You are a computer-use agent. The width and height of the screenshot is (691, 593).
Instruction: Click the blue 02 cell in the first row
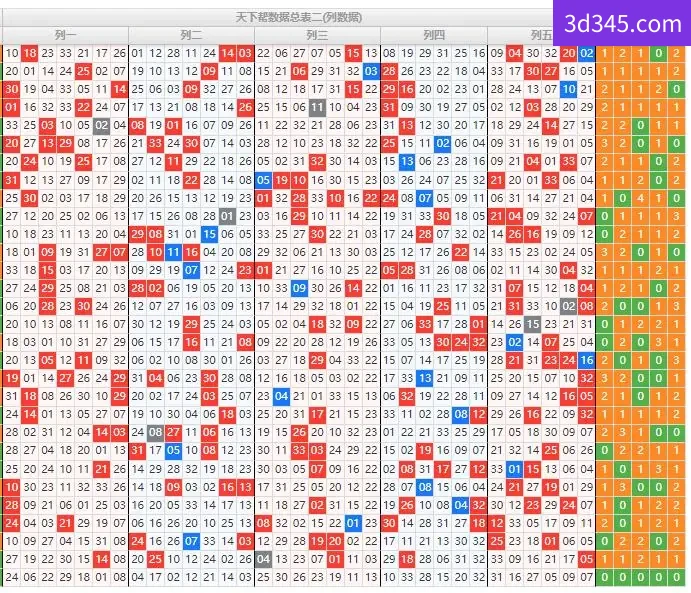(587, 53)
